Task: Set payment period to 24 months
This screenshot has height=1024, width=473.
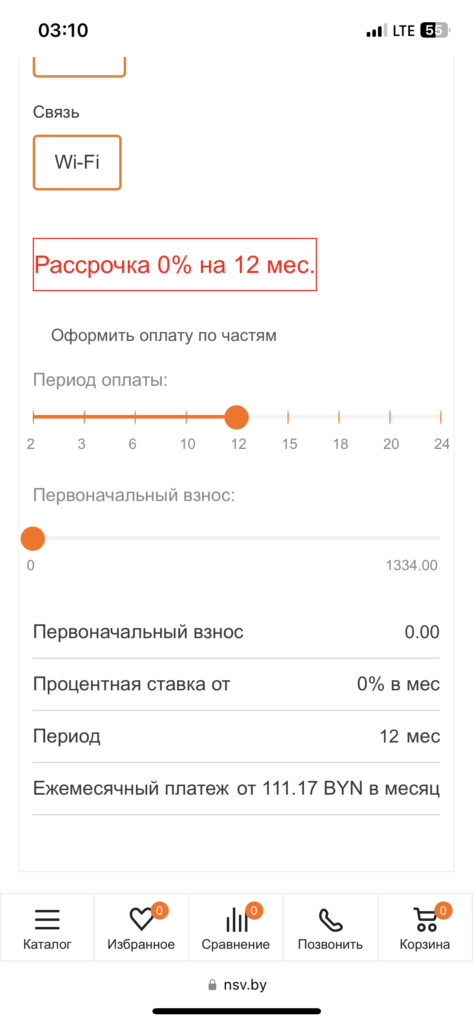Action: [441, 417]
